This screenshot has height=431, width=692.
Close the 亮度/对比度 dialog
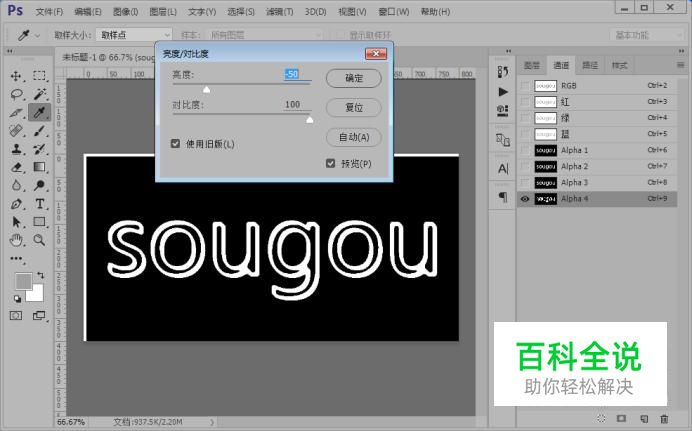(x=376, y=54)
